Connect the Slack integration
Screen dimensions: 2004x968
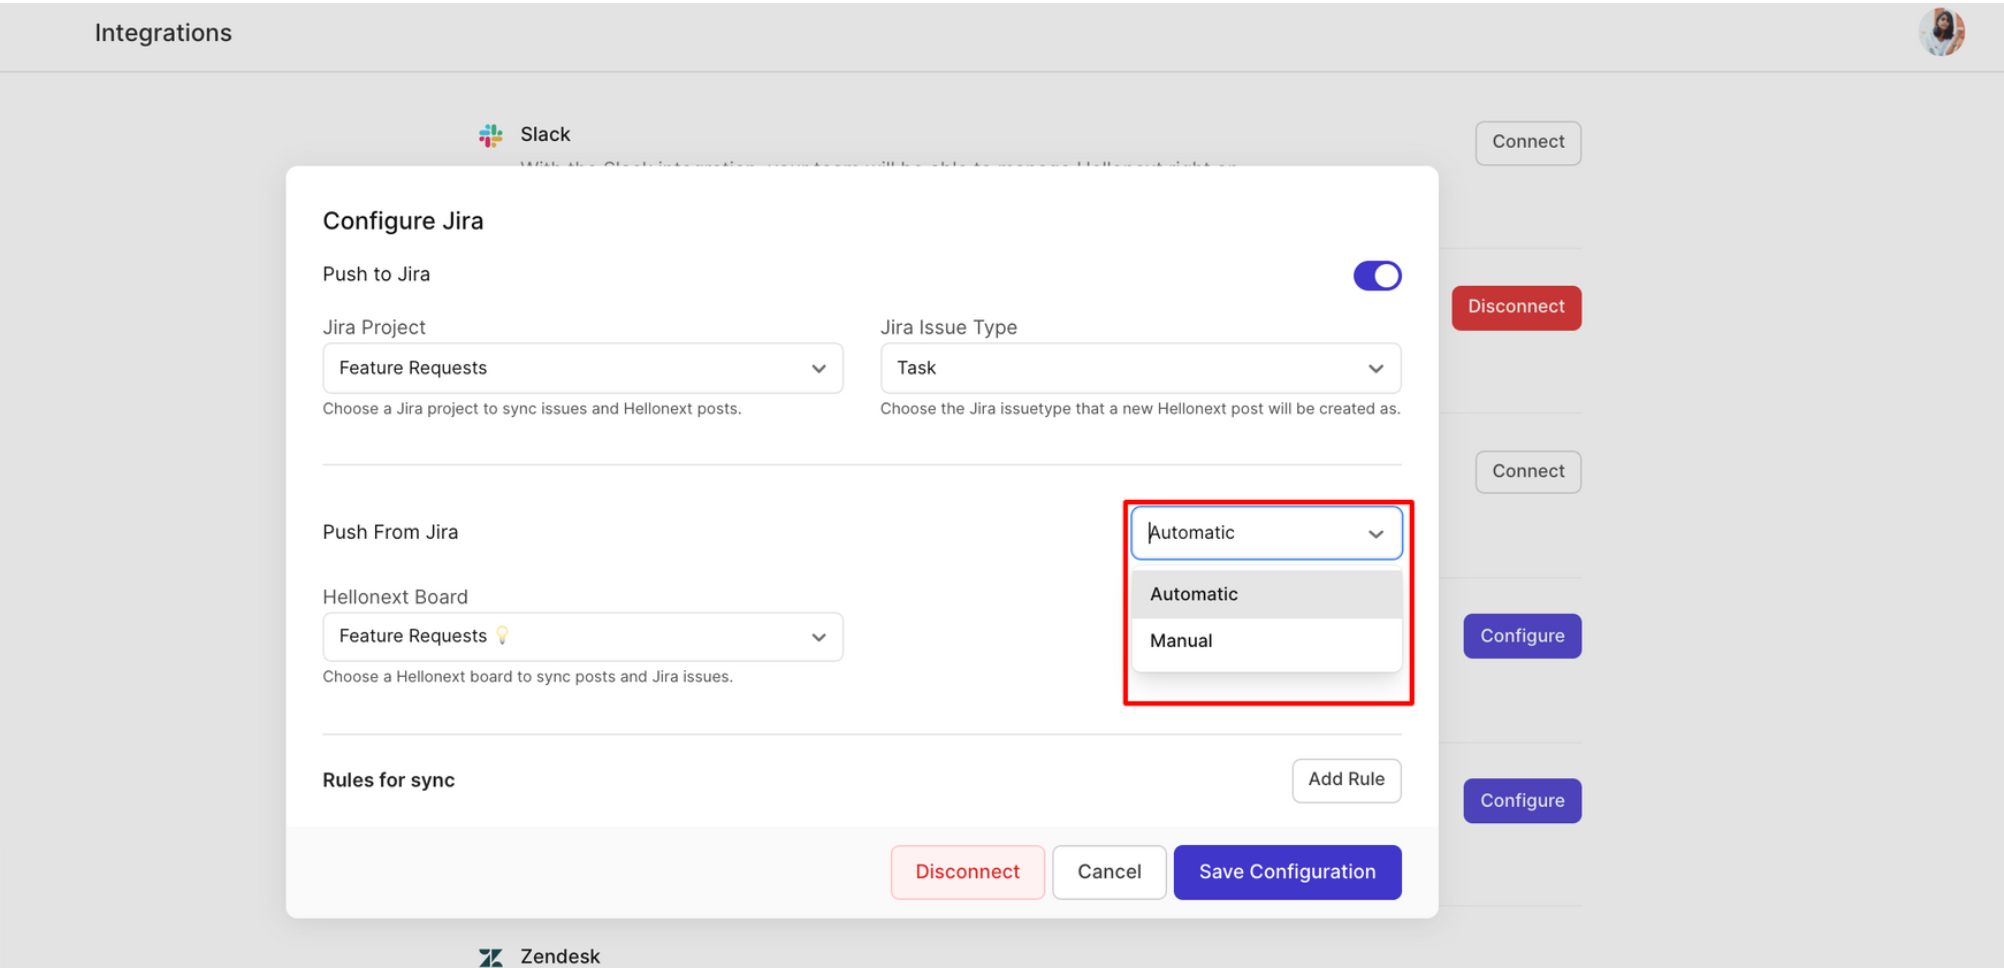click(x=1527, y=142)
